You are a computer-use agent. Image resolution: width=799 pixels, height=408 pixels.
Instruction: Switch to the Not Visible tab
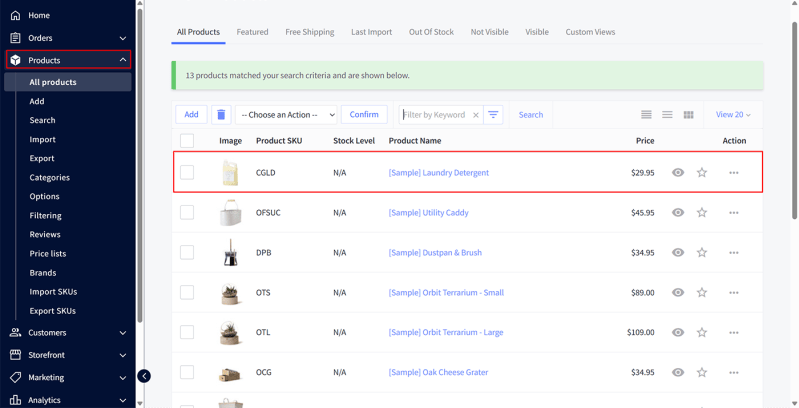(489, 32)
